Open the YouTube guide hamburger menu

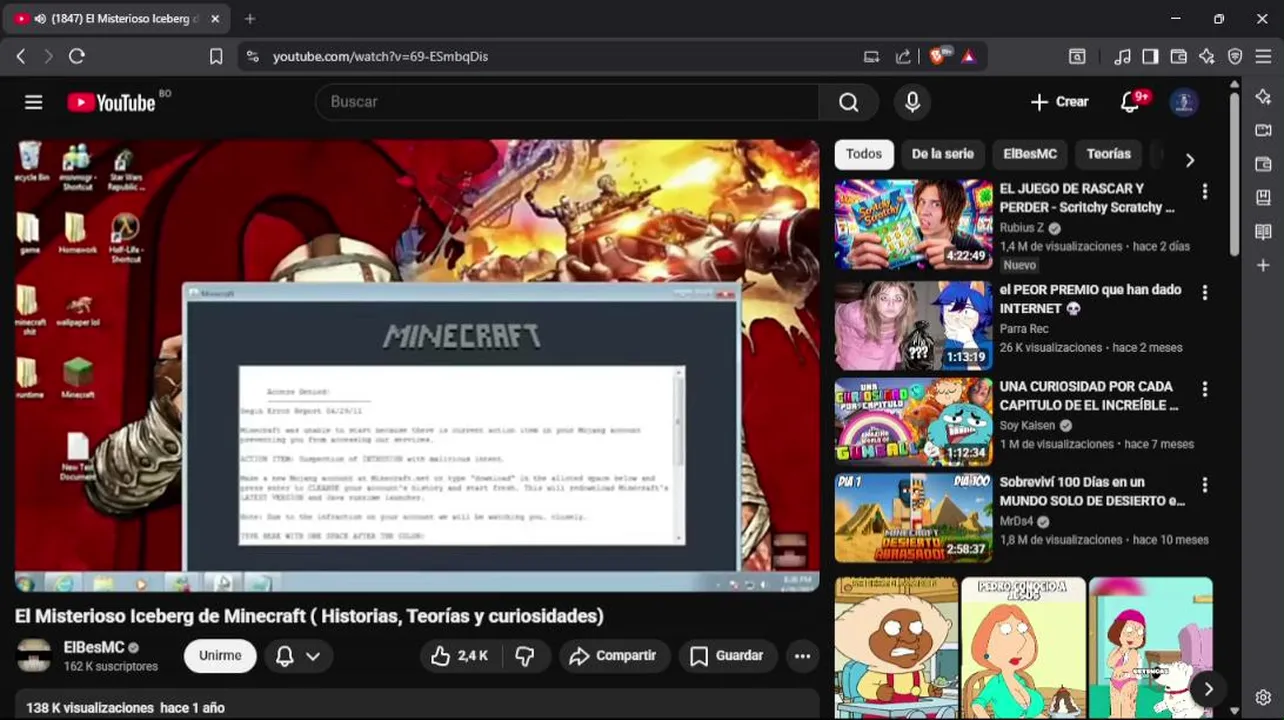[34, 102]
